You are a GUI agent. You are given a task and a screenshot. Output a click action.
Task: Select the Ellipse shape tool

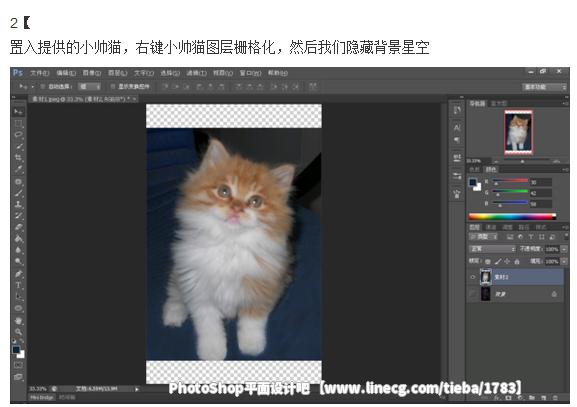pyautogui.click(x=18, y=308)
